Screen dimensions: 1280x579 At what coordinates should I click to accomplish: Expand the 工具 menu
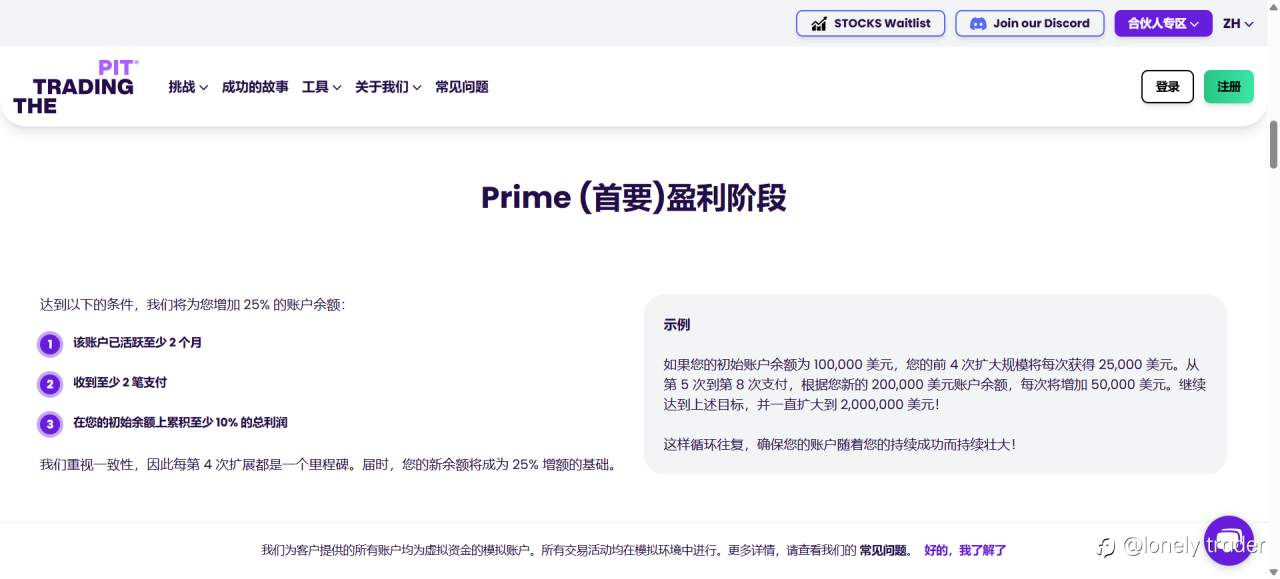tap(322, 87)
